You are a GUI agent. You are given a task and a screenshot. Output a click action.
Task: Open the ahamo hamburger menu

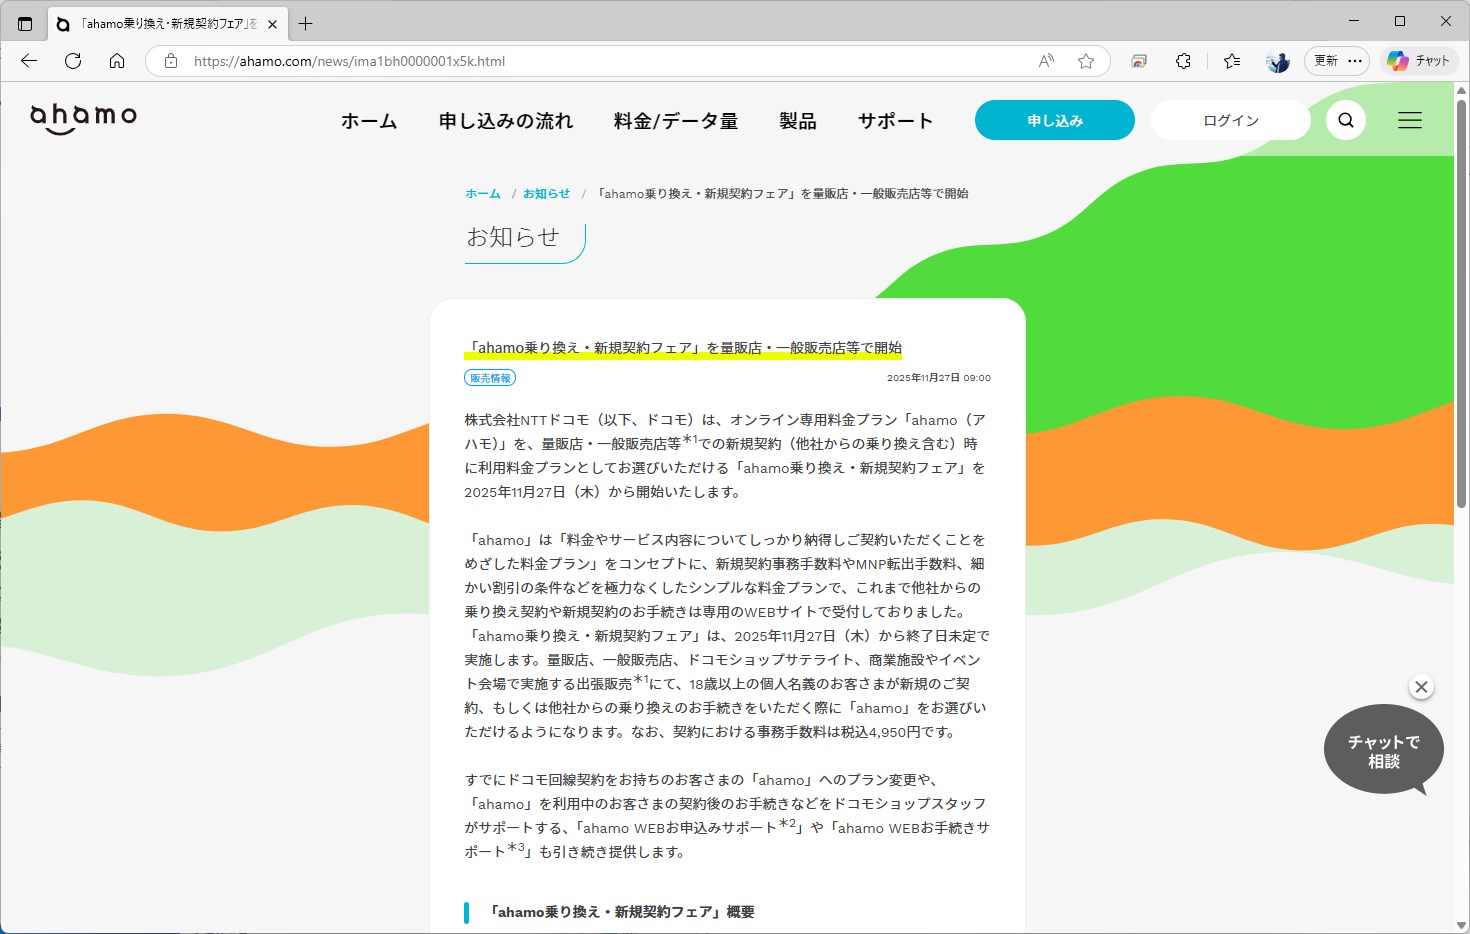pyautogui.click(x=1409, y=119)
